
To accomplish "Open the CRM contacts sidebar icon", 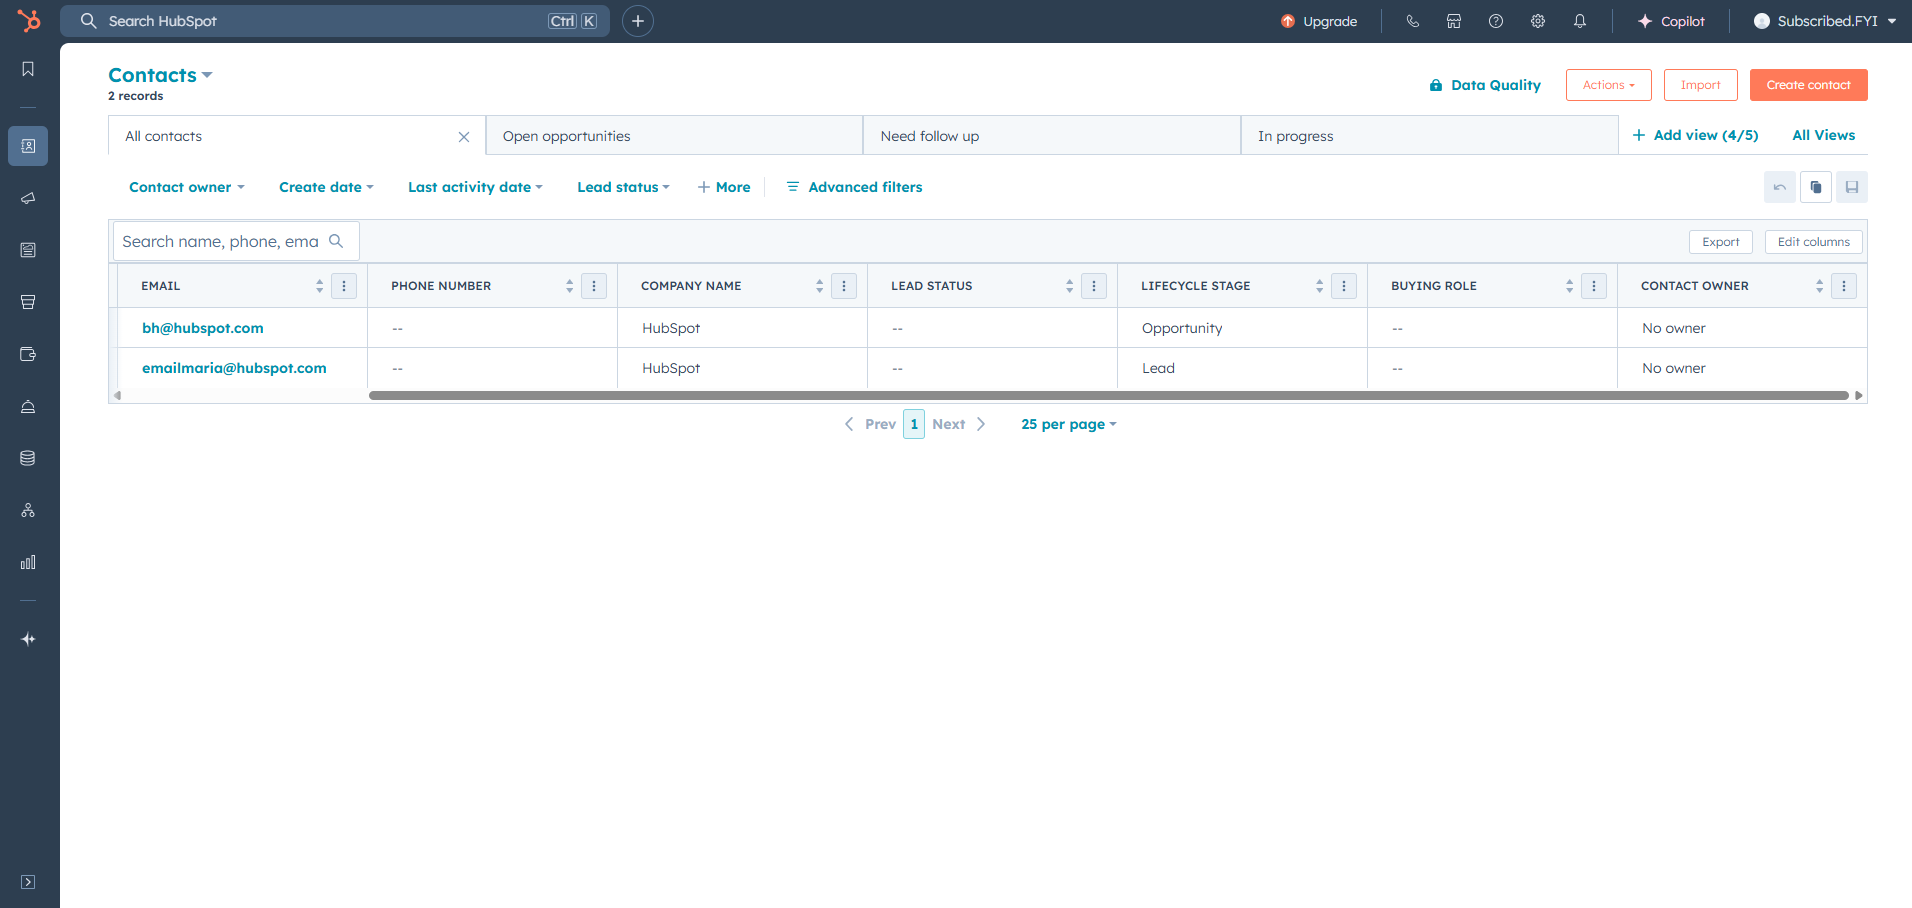I will click(x=28, y=146).
